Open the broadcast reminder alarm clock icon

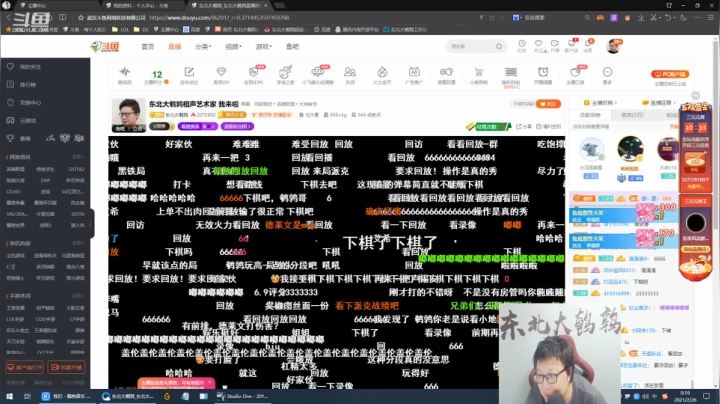click(x=543, y=72)
